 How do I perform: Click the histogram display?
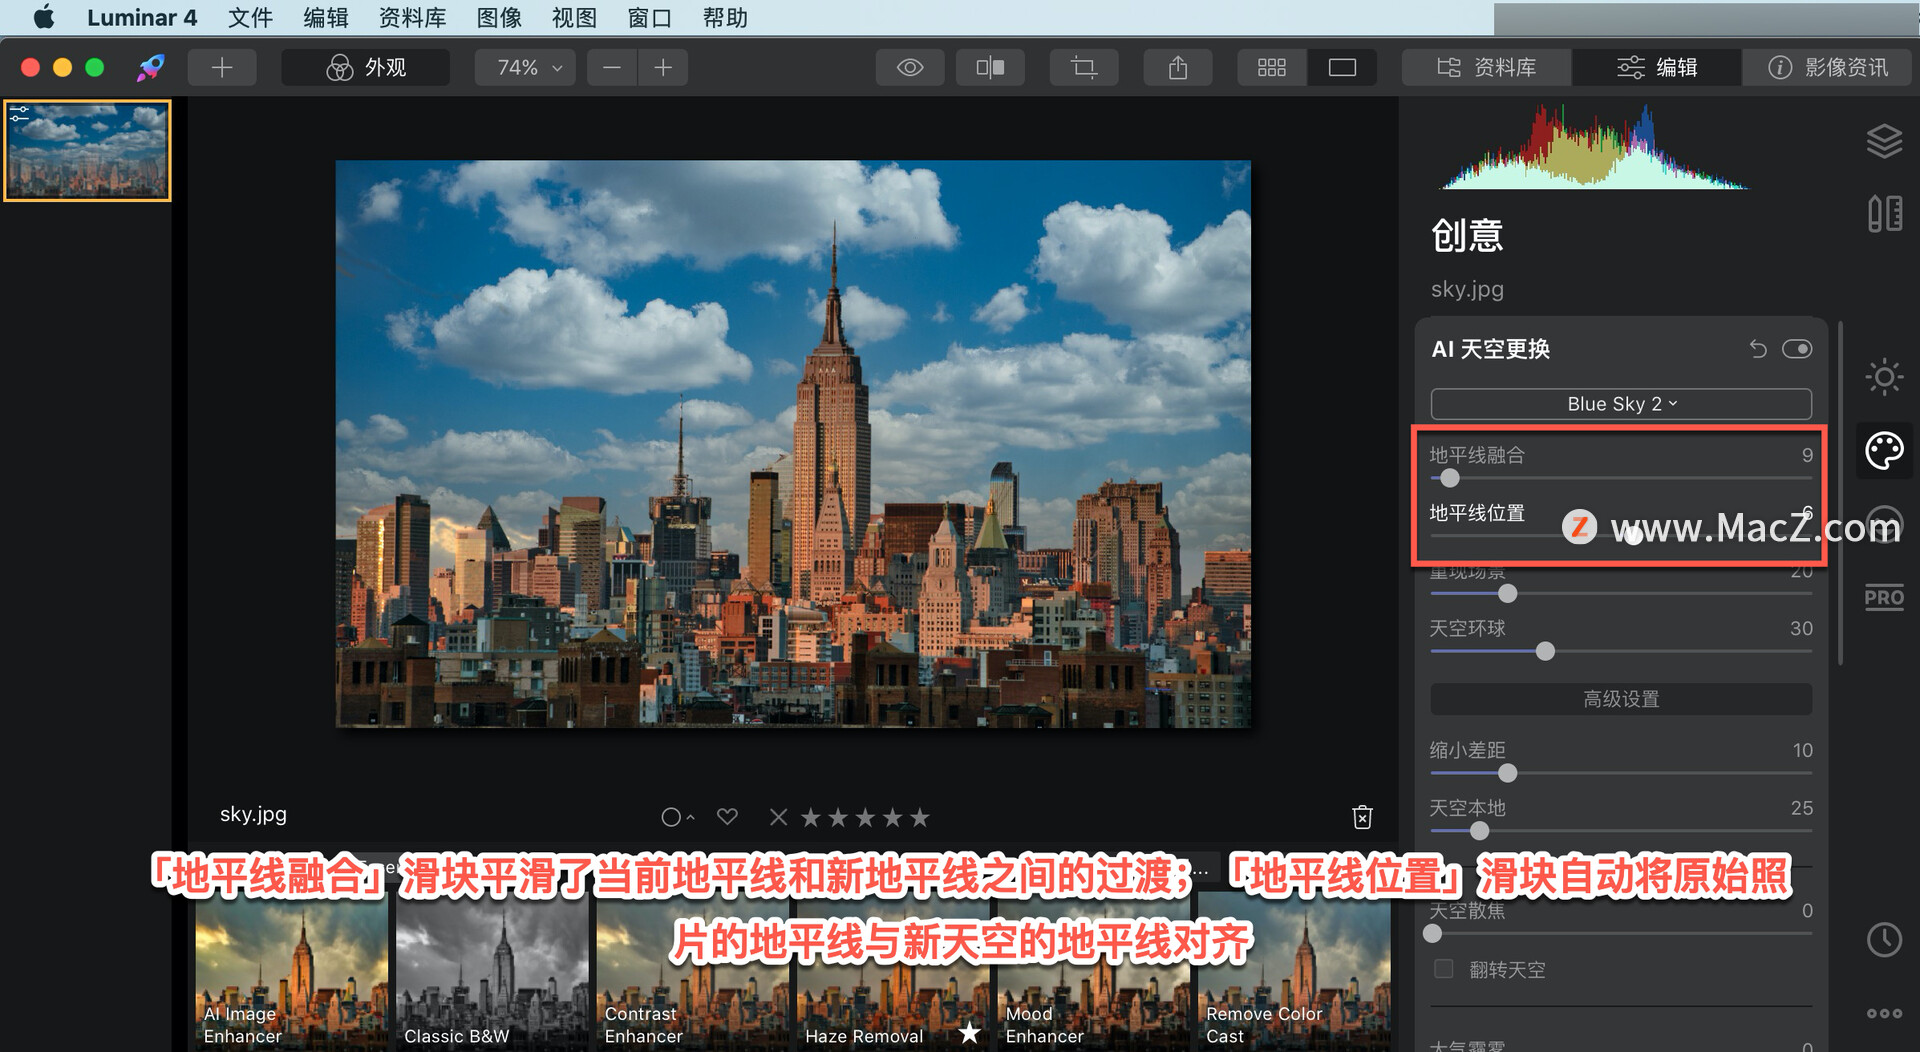(x=1594, y=147)
